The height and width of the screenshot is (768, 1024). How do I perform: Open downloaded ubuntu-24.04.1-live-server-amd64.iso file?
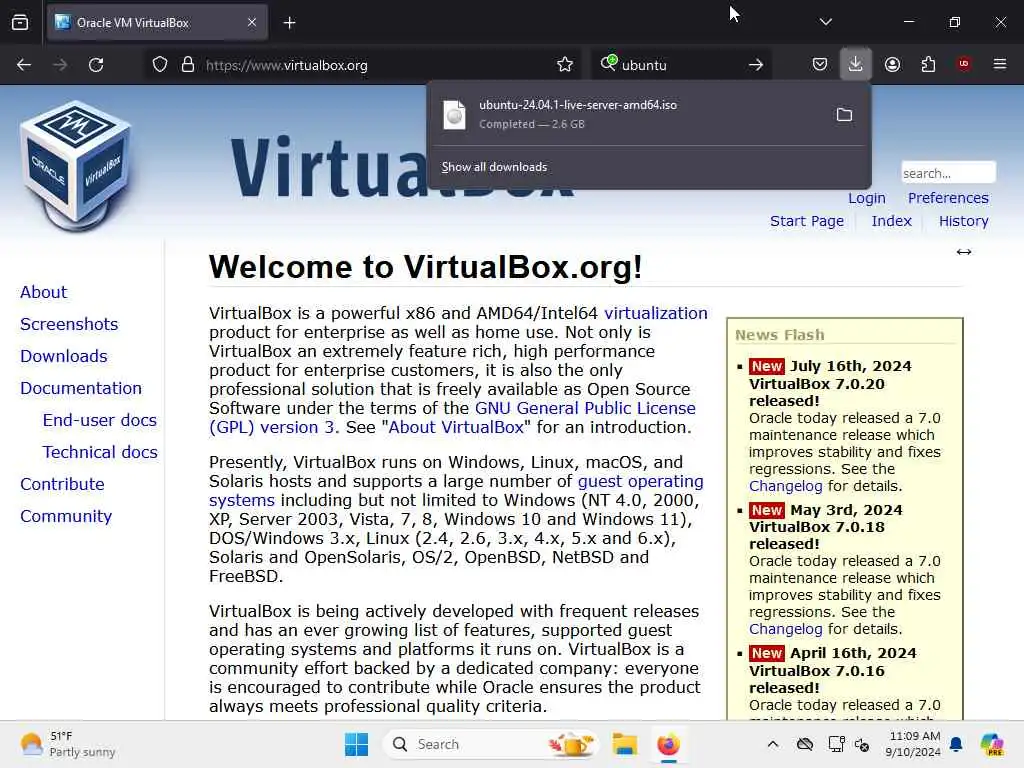tap(627, 114)
